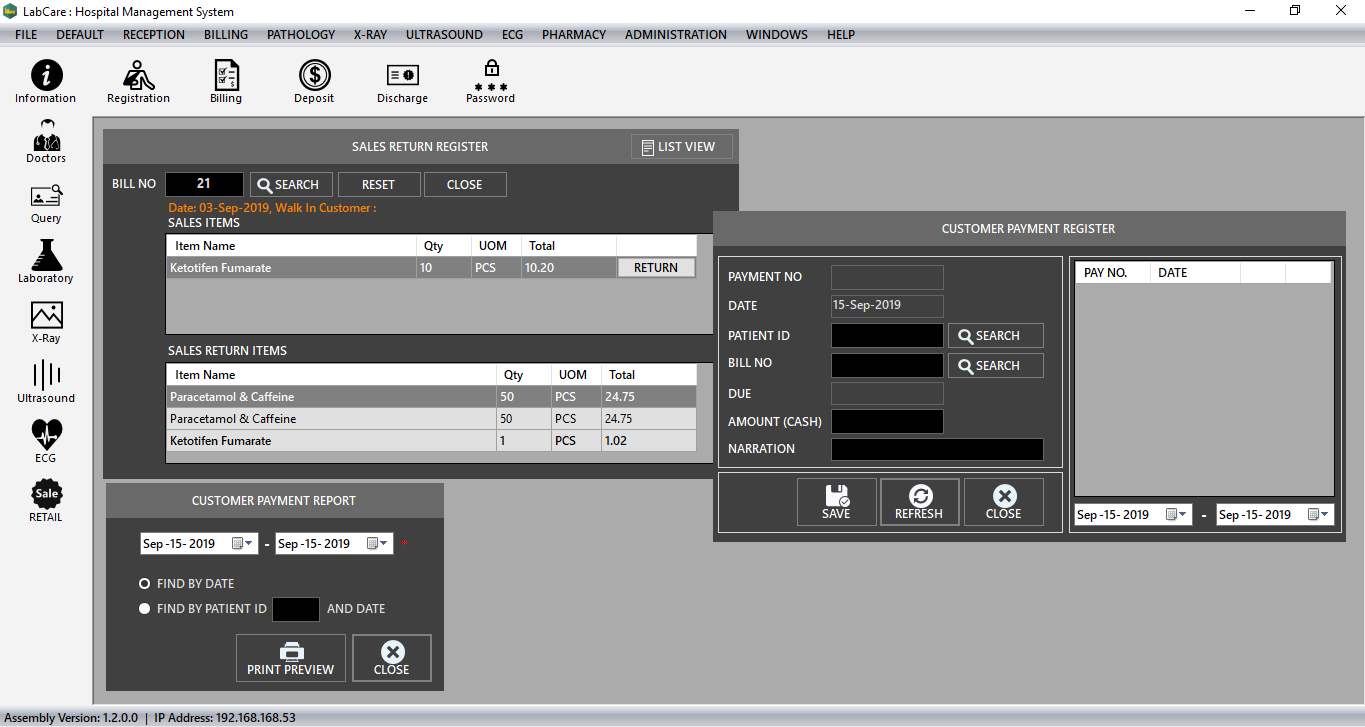Viewport: 1365px width, 727px height.
Task: Open the PATHOLOGY menu
Action: [x=301, y=34]
